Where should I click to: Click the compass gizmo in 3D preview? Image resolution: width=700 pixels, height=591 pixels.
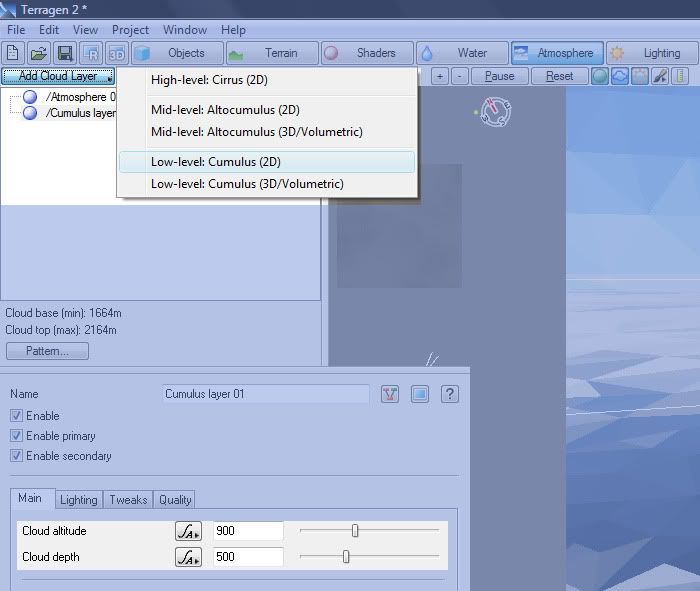[x=495, y=111]
